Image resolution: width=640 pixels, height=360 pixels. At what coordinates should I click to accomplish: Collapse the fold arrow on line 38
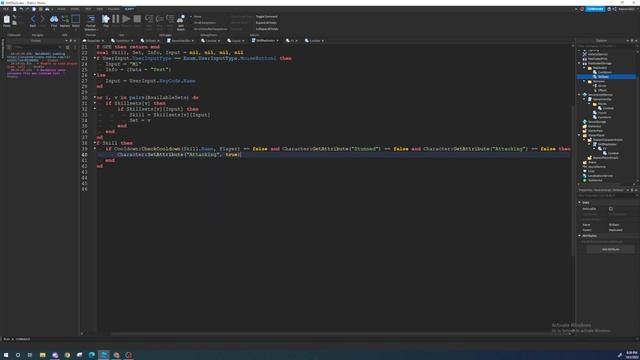pyautogui.click(x=95, y=143)
